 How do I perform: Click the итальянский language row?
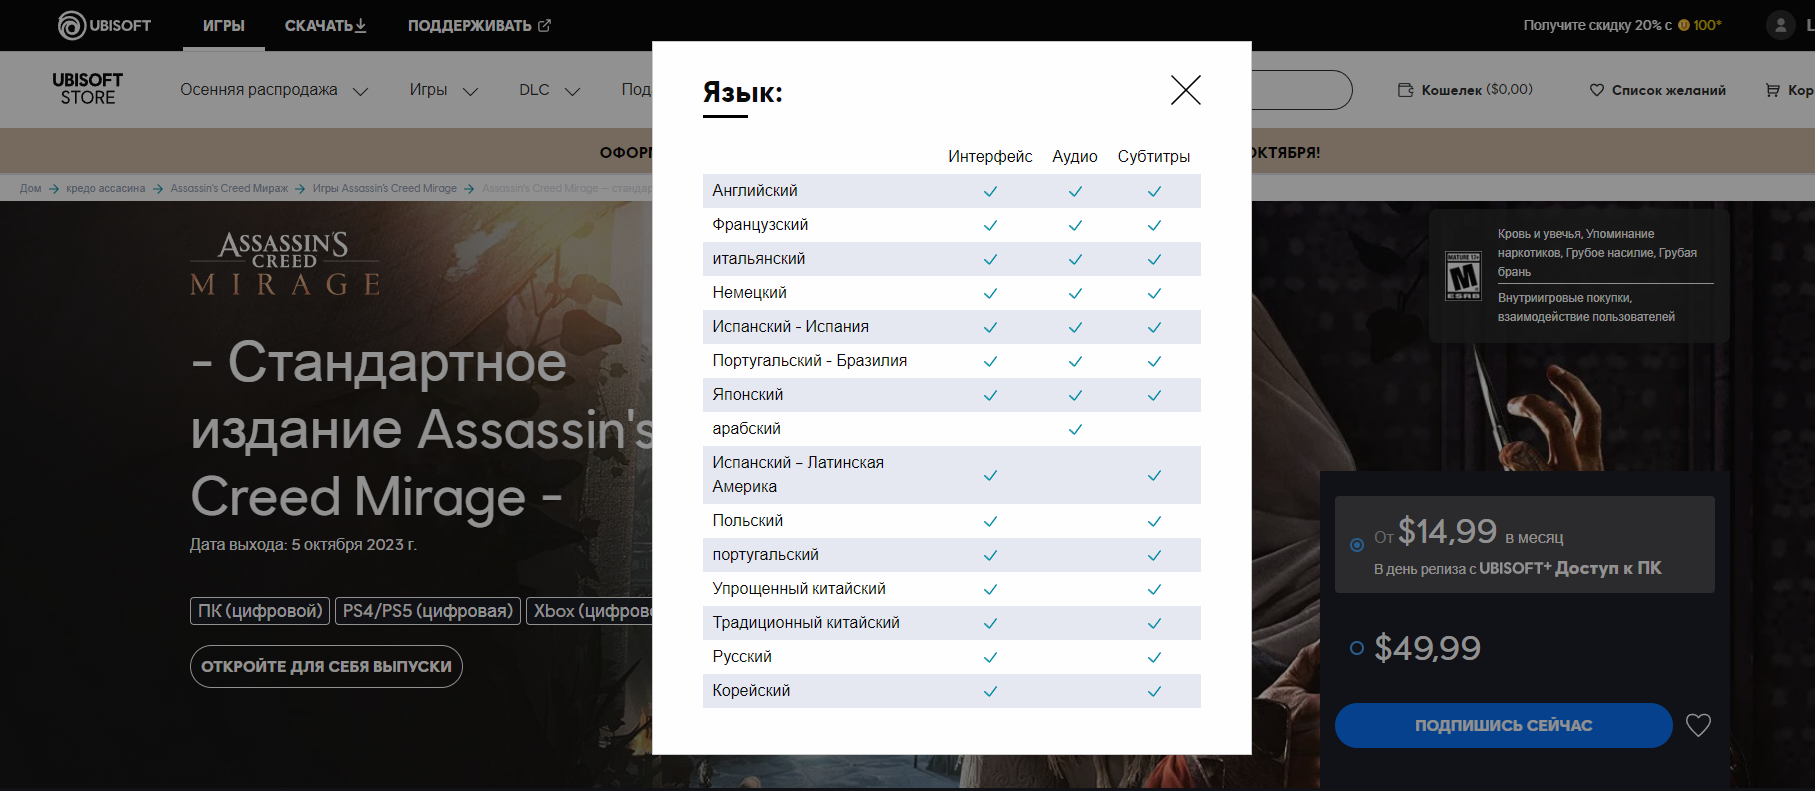coord(952,259)
